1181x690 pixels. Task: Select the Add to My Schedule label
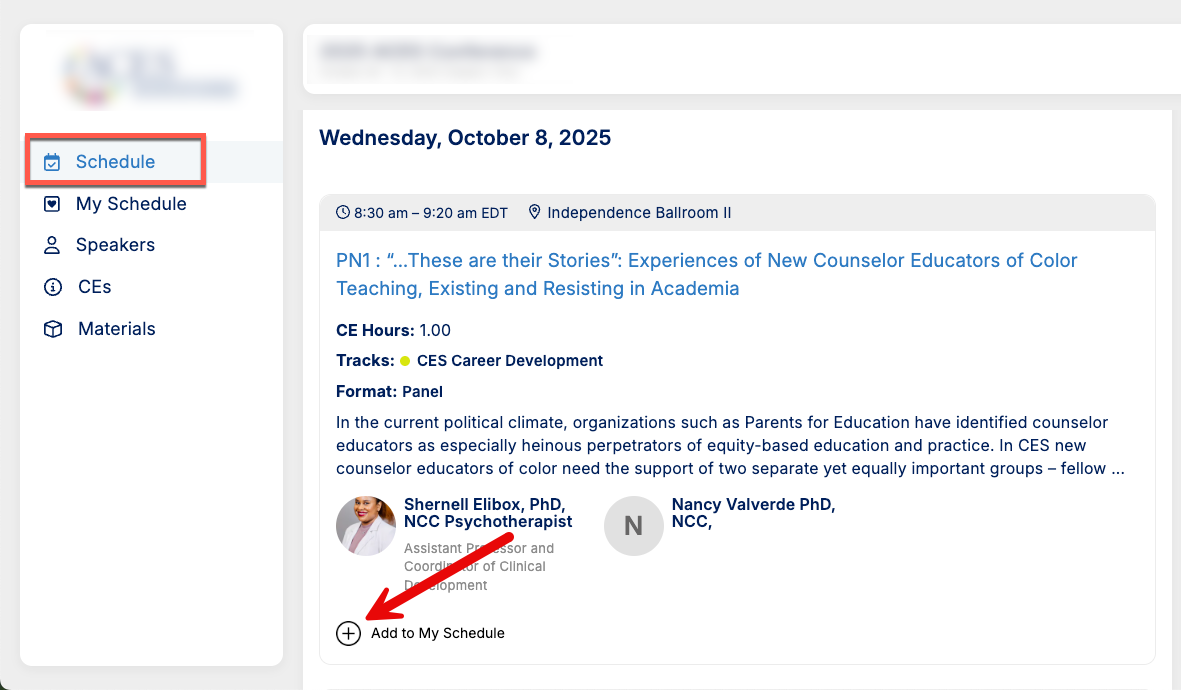pos(438,634)
